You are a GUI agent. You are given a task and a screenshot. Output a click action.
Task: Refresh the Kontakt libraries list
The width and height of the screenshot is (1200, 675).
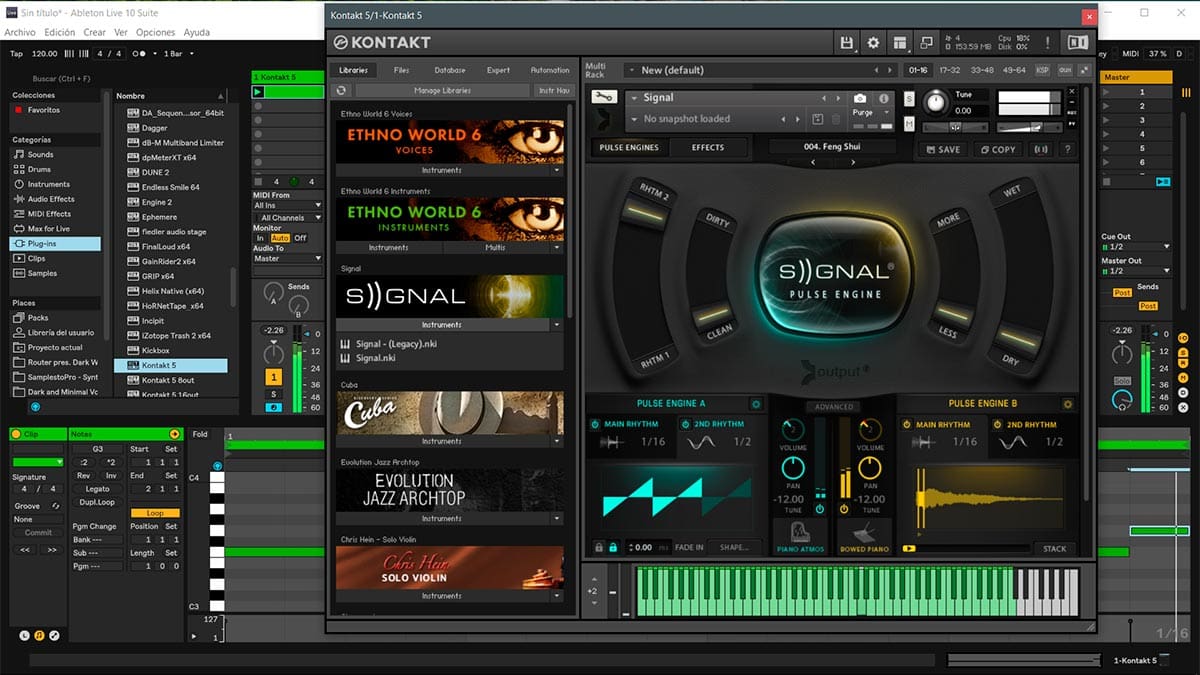pos(342,90)
